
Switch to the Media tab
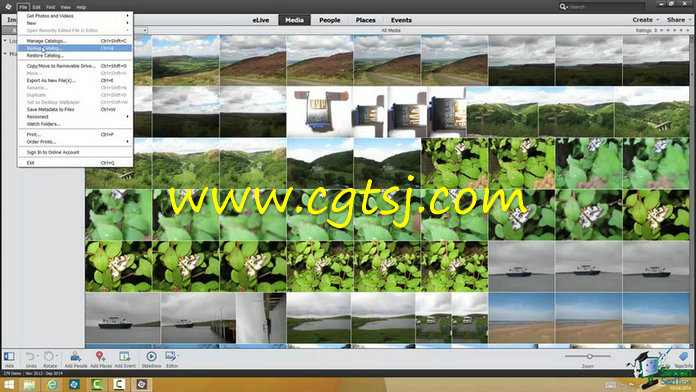pyautogui.click(x=294, y=20)
